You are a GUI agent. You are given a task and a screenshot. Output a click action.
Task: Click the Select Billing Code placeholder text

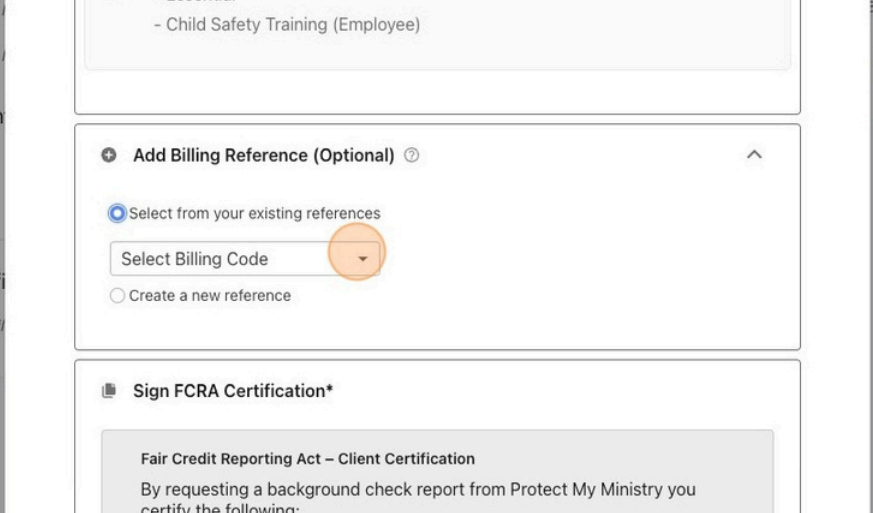[x=194, y=259]
